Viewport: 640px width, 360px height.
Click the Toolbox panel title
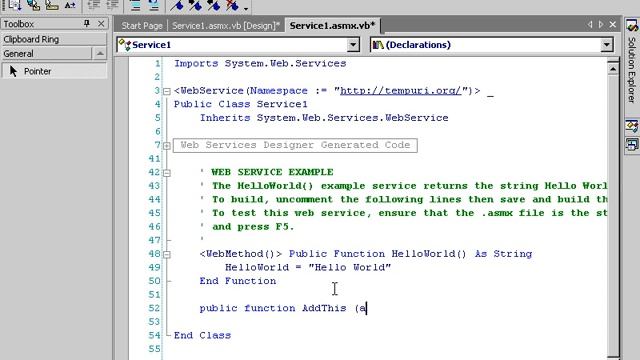point(19,24)
